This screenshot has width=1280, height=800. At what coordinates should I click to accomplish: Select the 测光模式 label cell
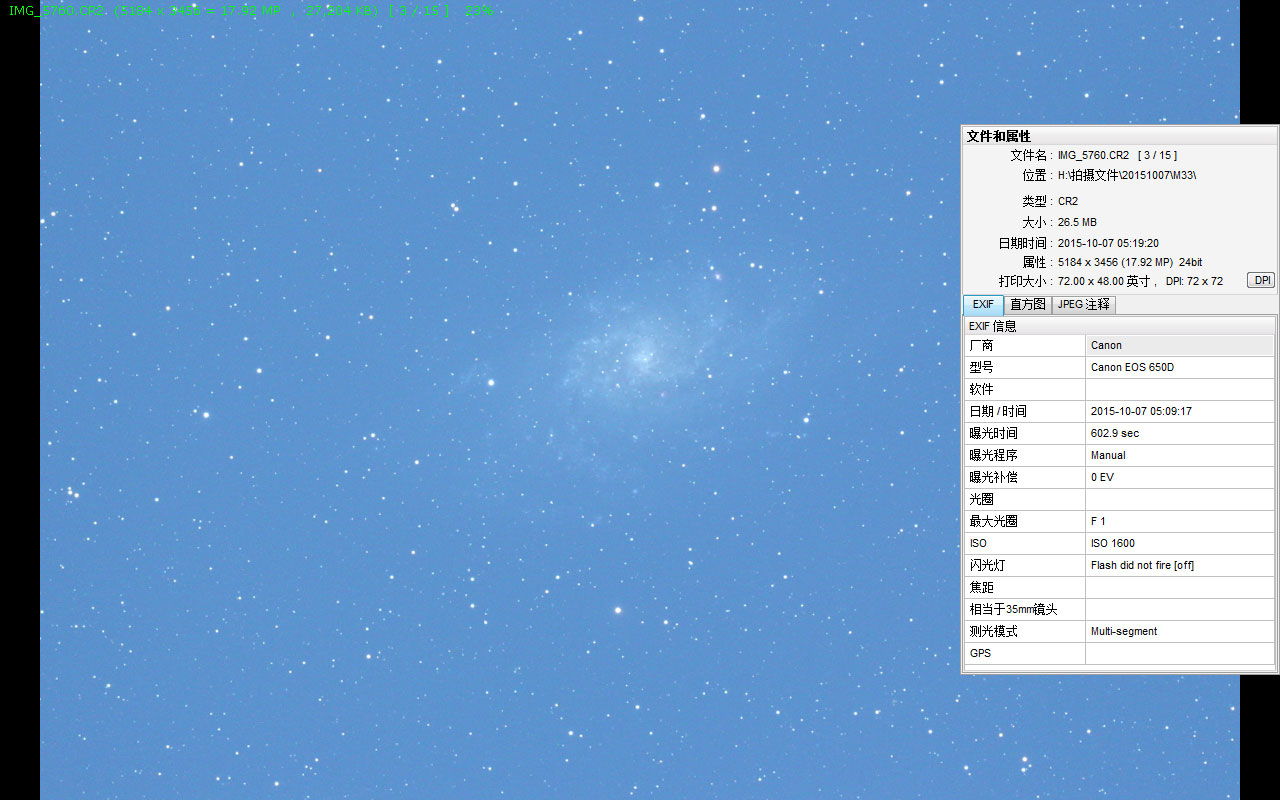point(1025,631)
